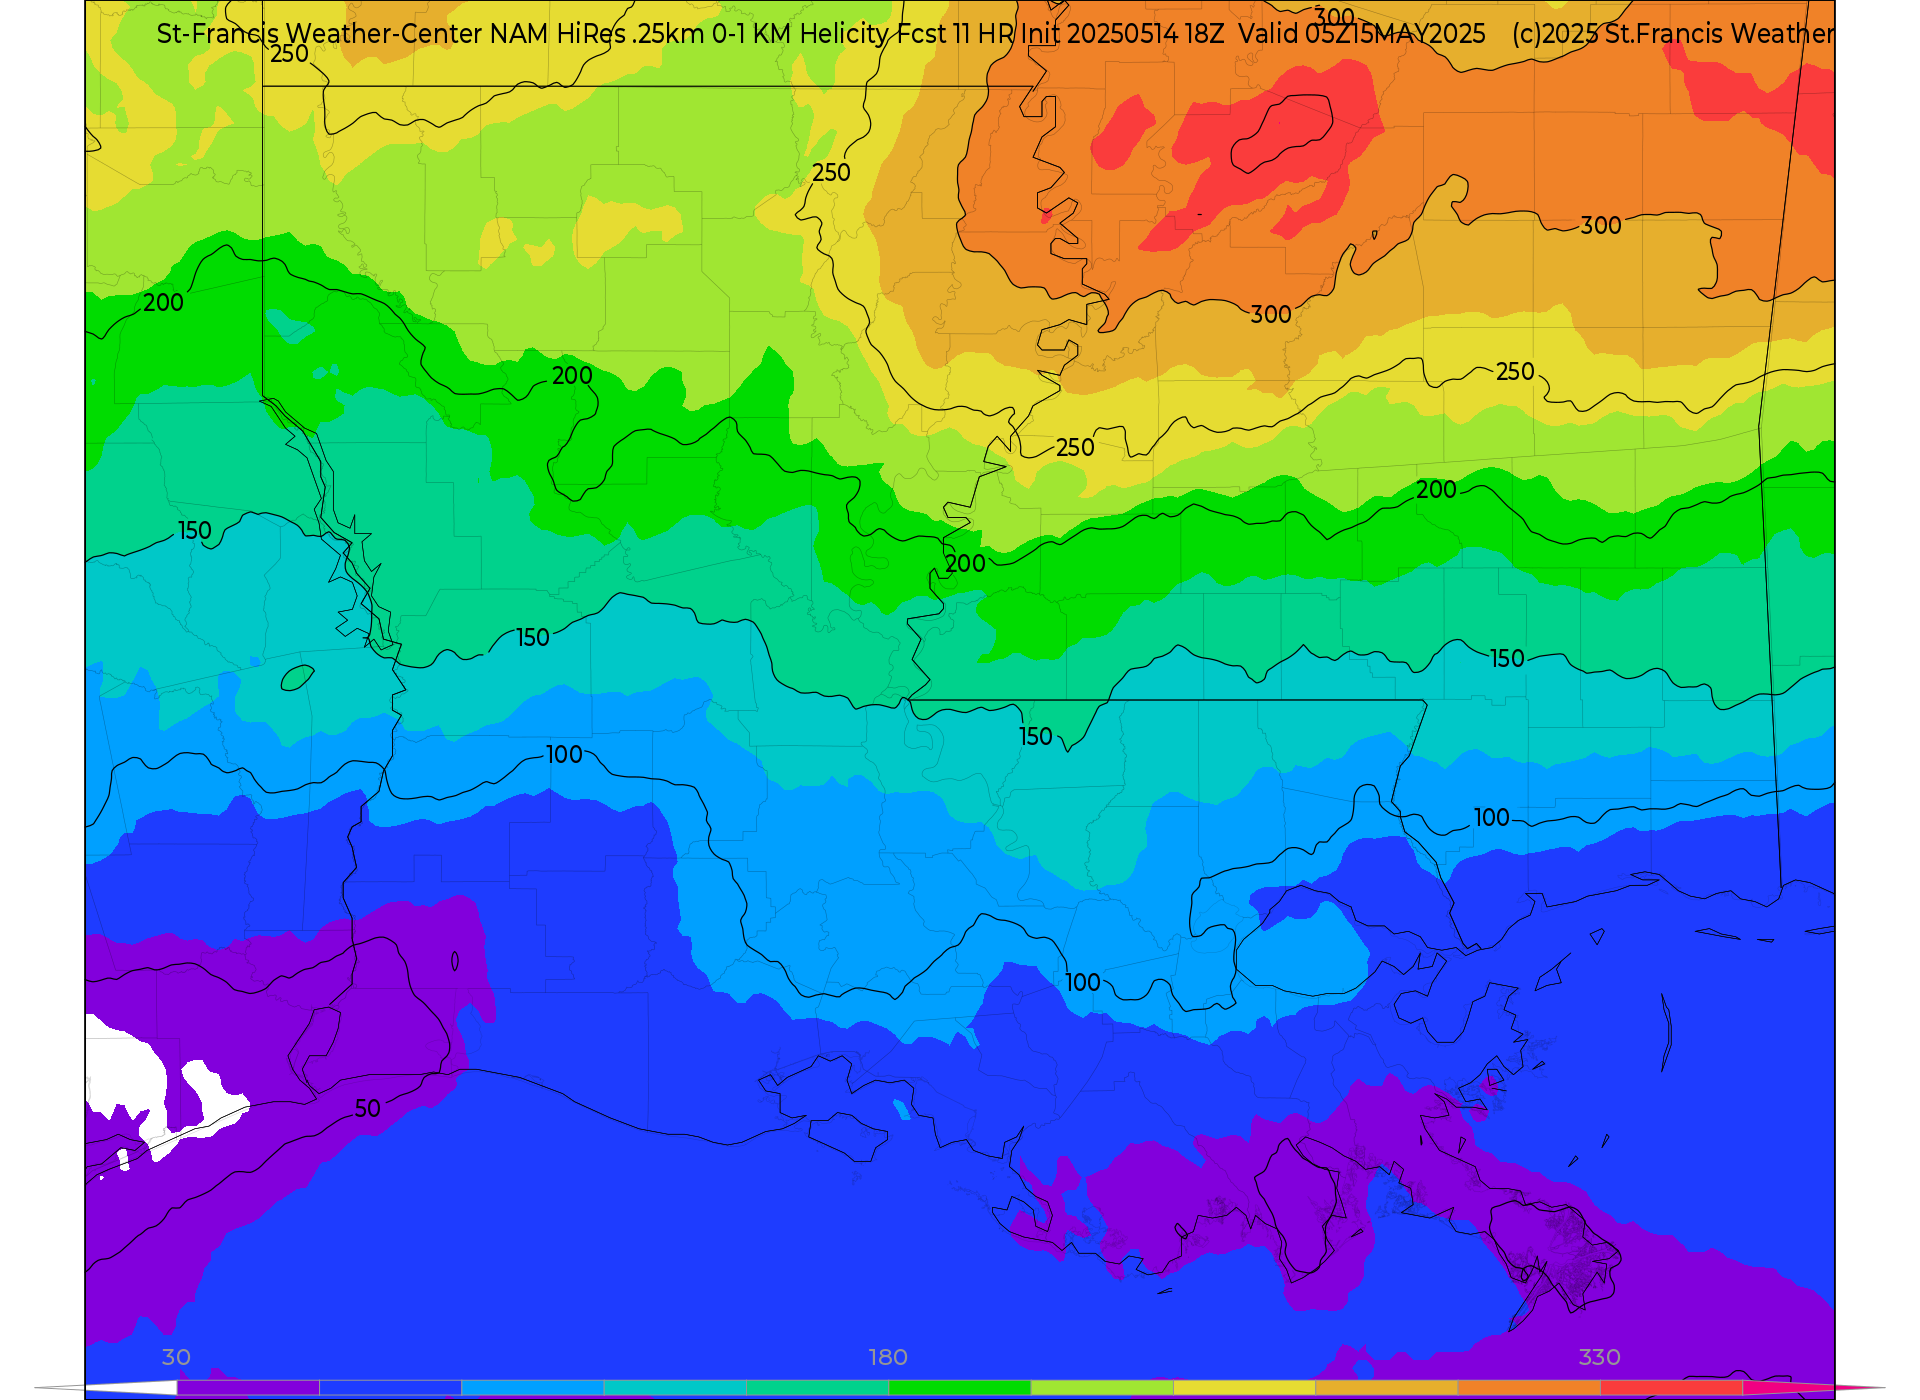Click the '330' color bar label
This screenshot has height=1400, width=1920.
pos(1600,1357)
